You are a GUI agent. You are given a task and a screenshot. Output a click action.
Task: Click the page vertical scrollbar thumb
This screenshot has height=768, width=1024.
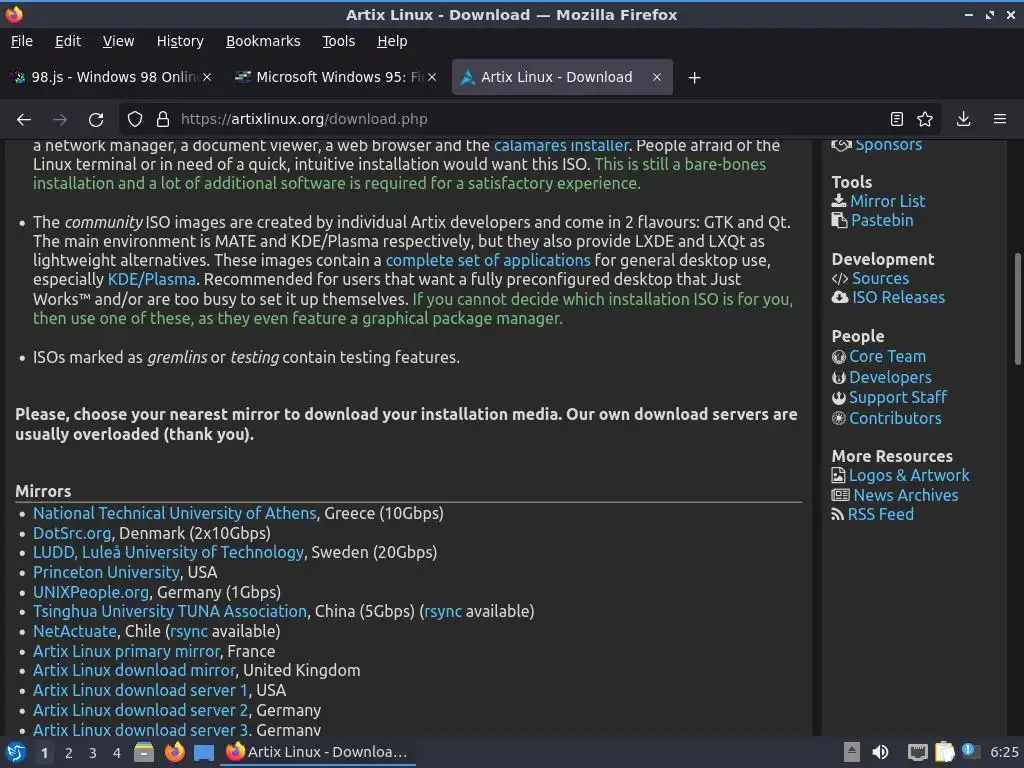click(1017, 309)
